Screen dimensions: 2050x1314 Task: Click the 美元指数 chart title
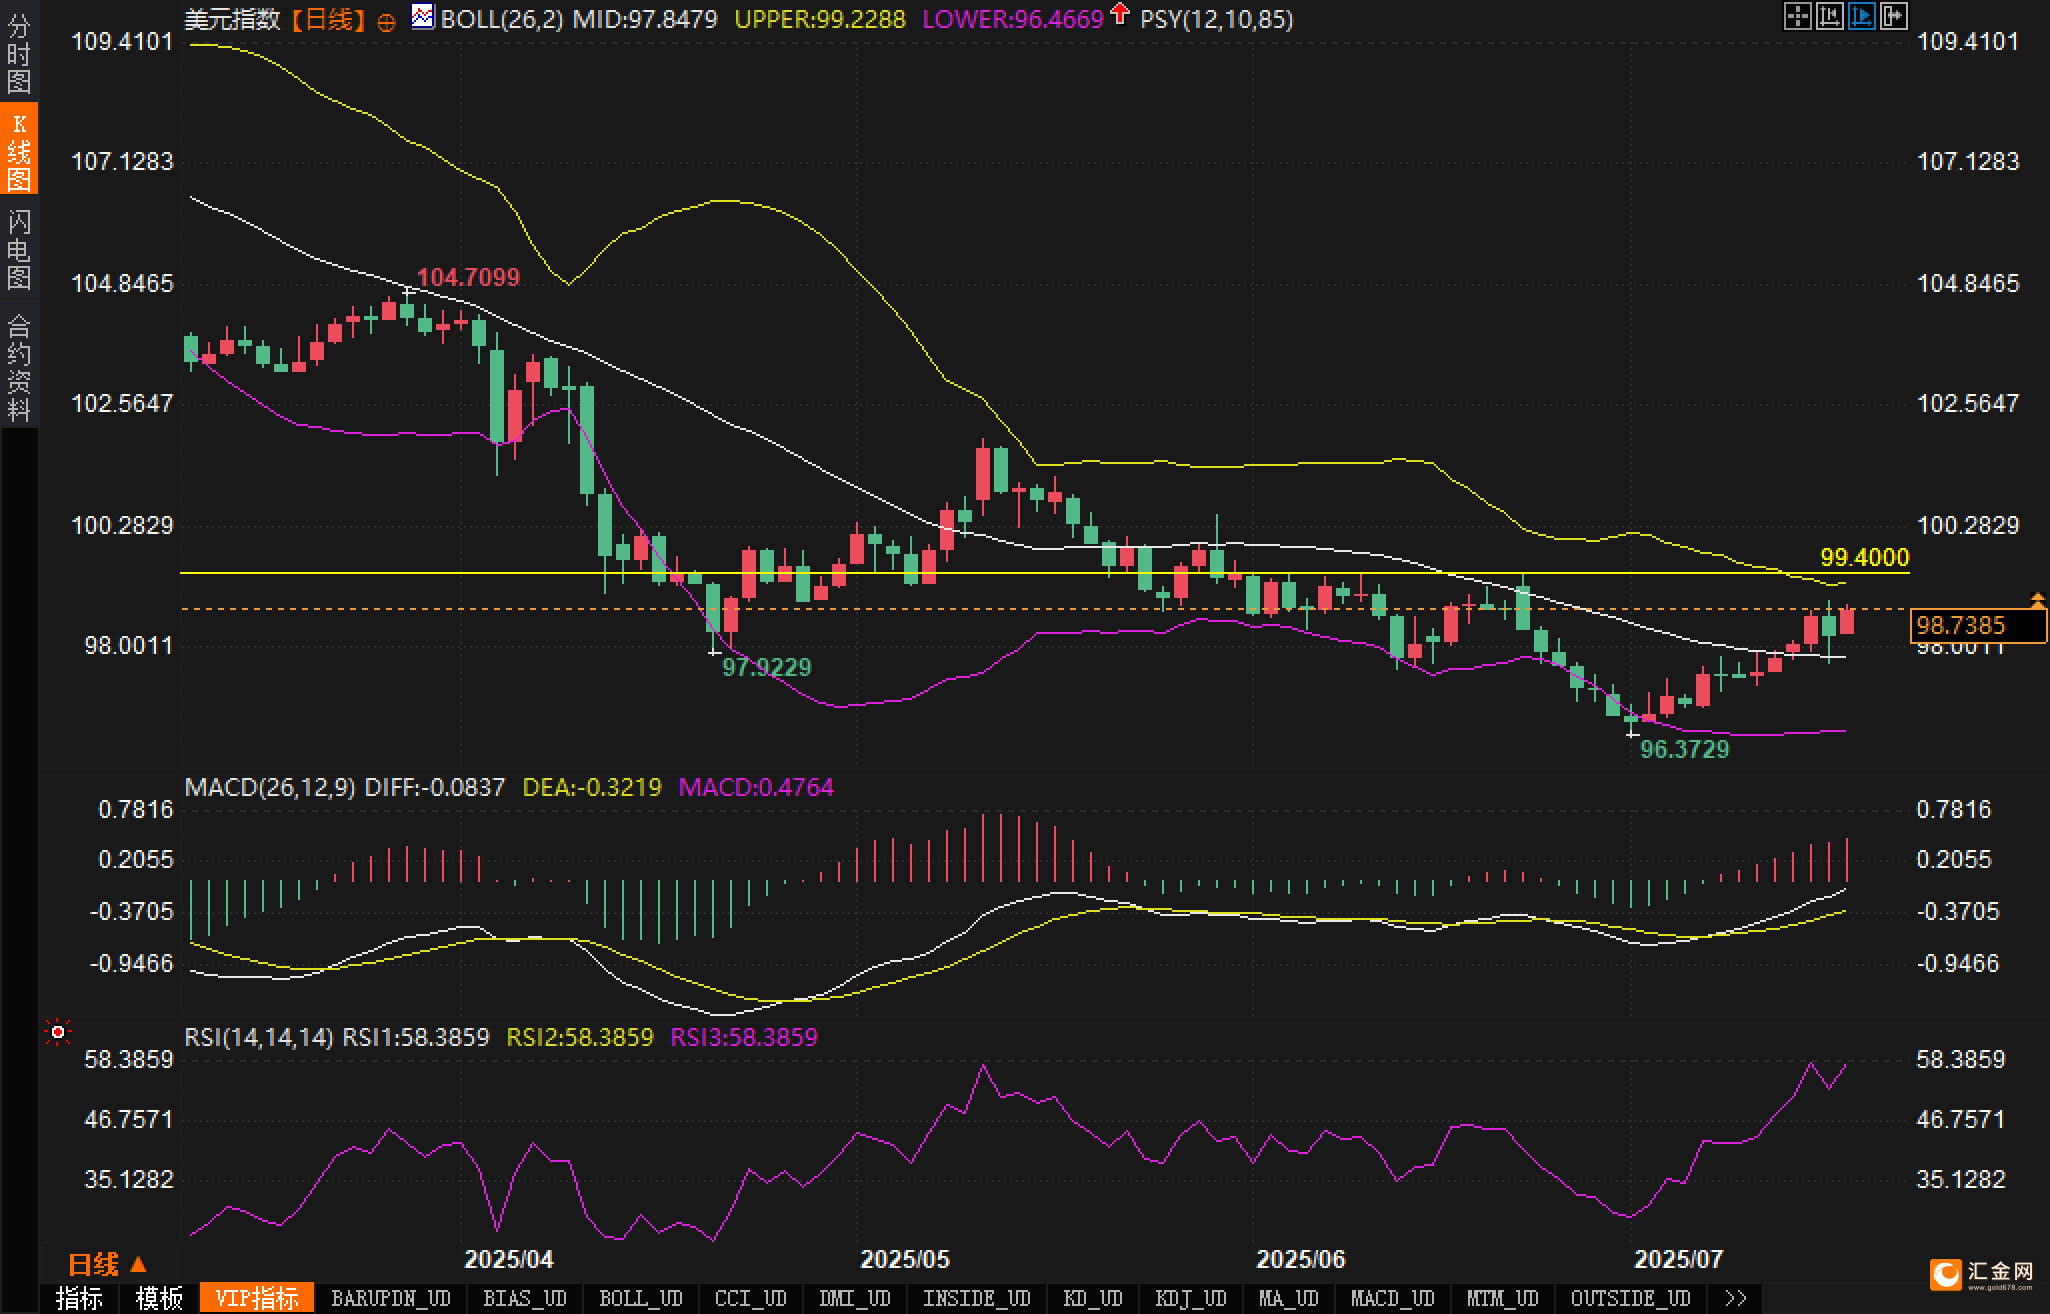232,19
